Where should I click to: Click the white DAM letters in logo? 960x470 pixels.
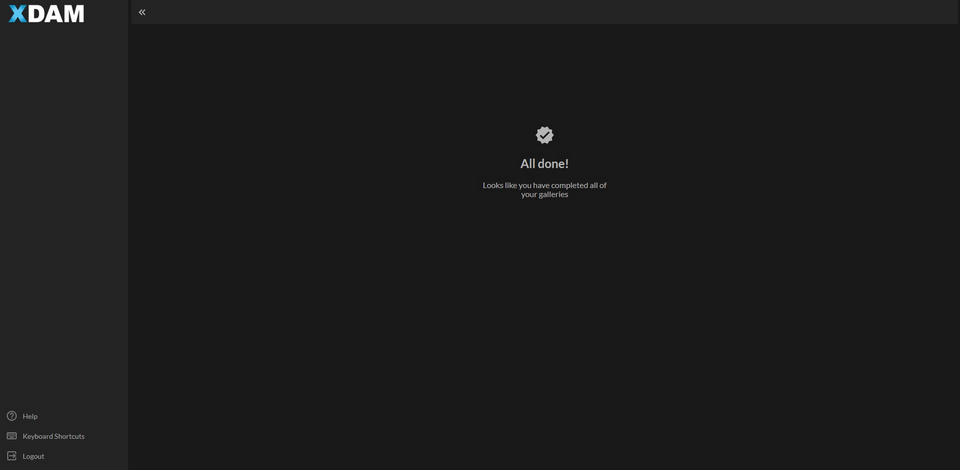click(56, 14)
